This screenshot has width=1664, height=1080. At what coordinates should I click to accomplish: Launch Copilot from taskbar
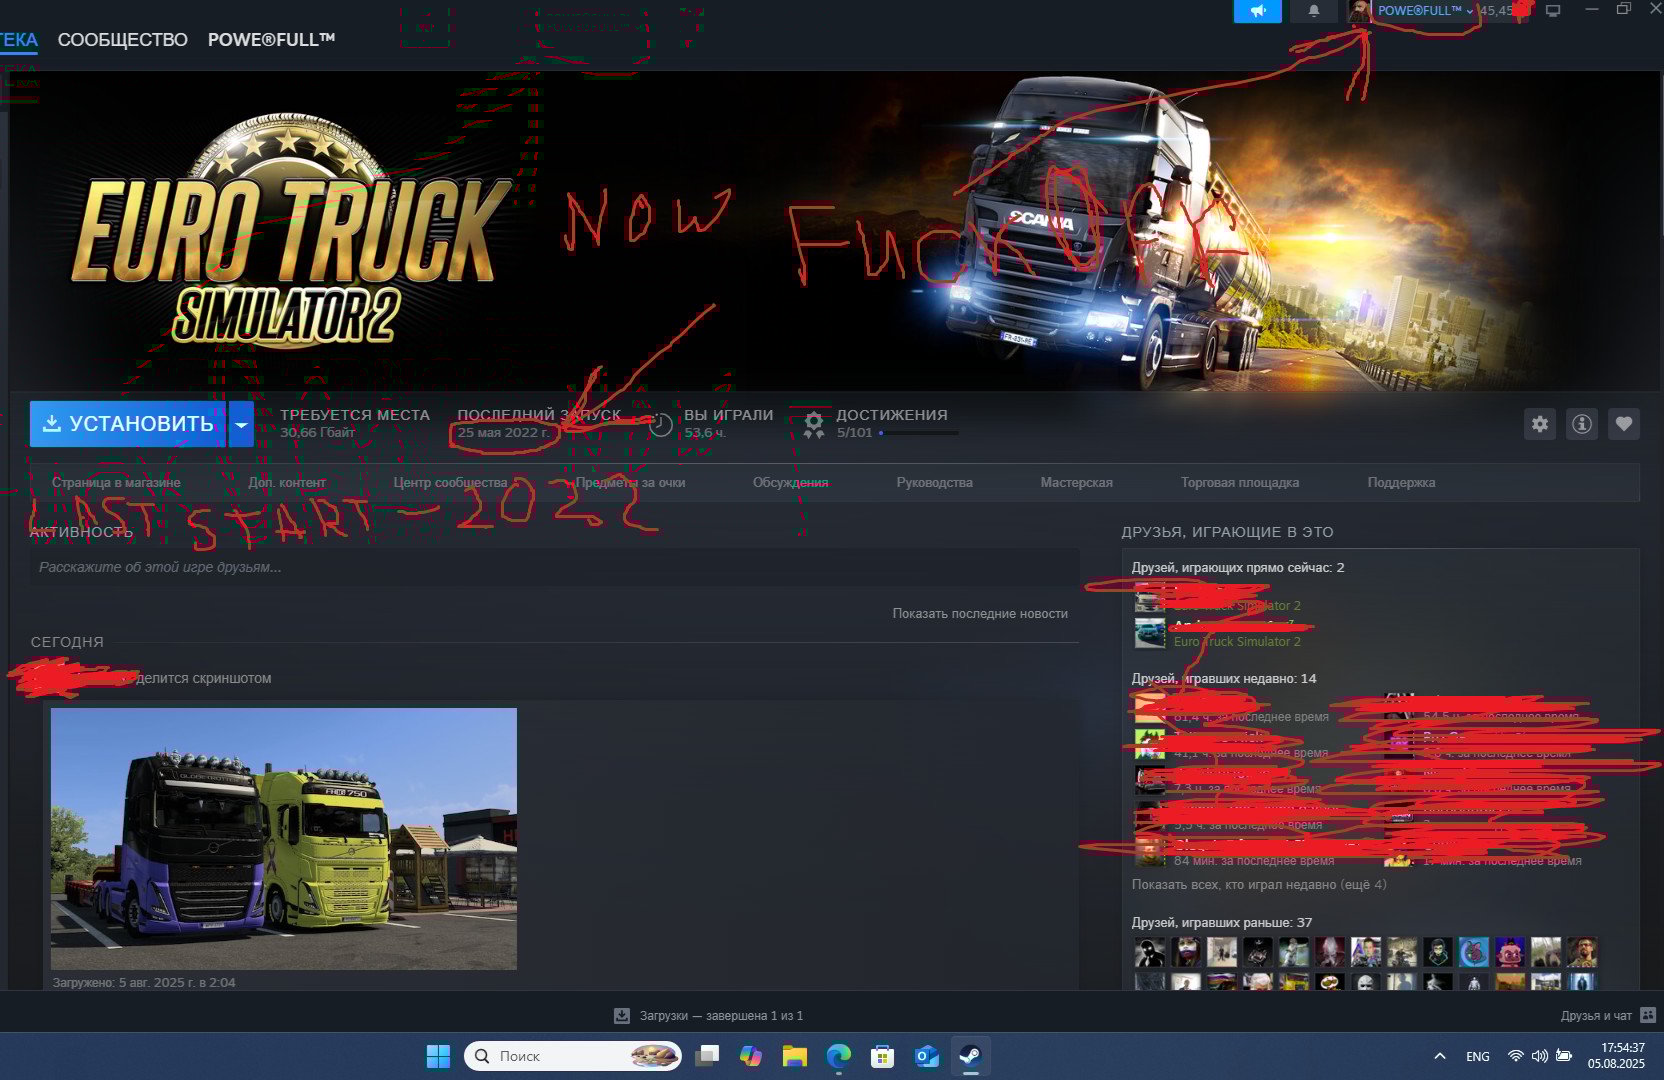[x=751, y=1056]
